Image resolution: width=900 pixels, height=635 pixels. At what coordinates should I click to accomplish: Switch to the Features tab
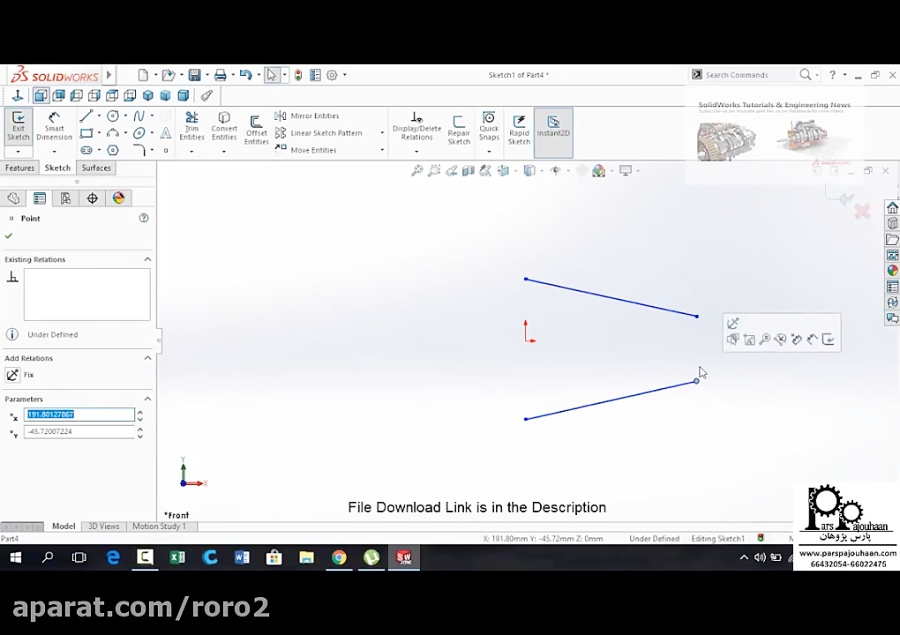20,167
